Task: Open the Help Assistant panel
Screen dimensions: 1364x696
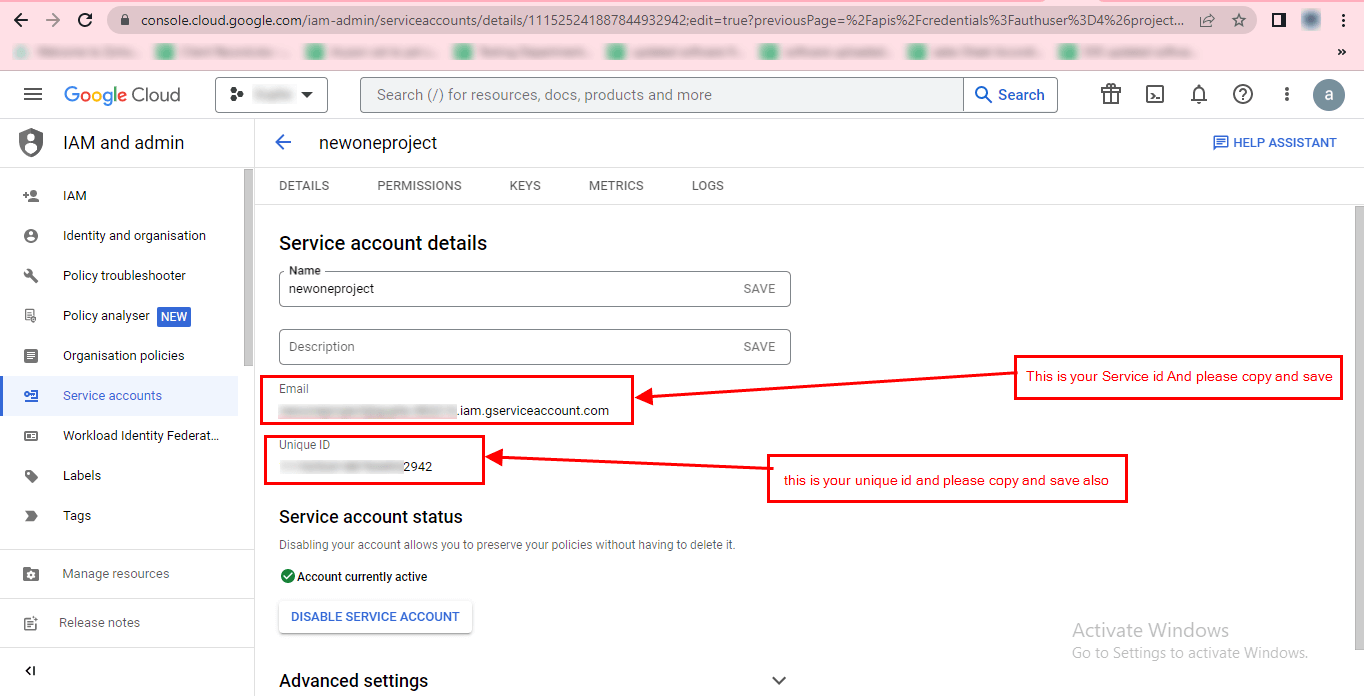Action: click(1275, 143)
